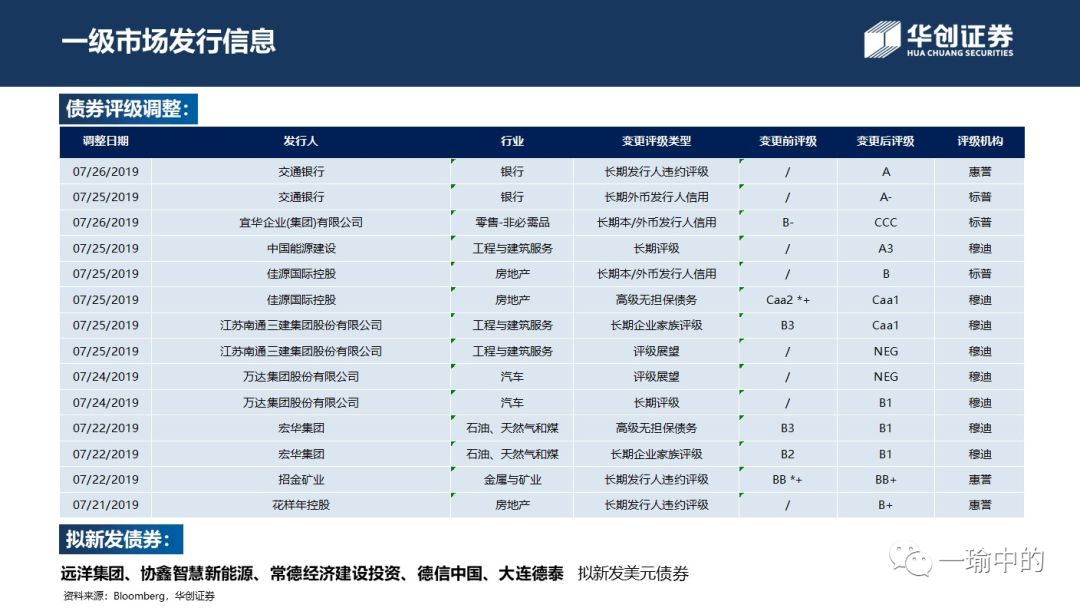Viewport: 1080px width, 608px height.
Task: Select the source note 资料来源: Bloomberg, 华创证券
Action: (138, 596)
